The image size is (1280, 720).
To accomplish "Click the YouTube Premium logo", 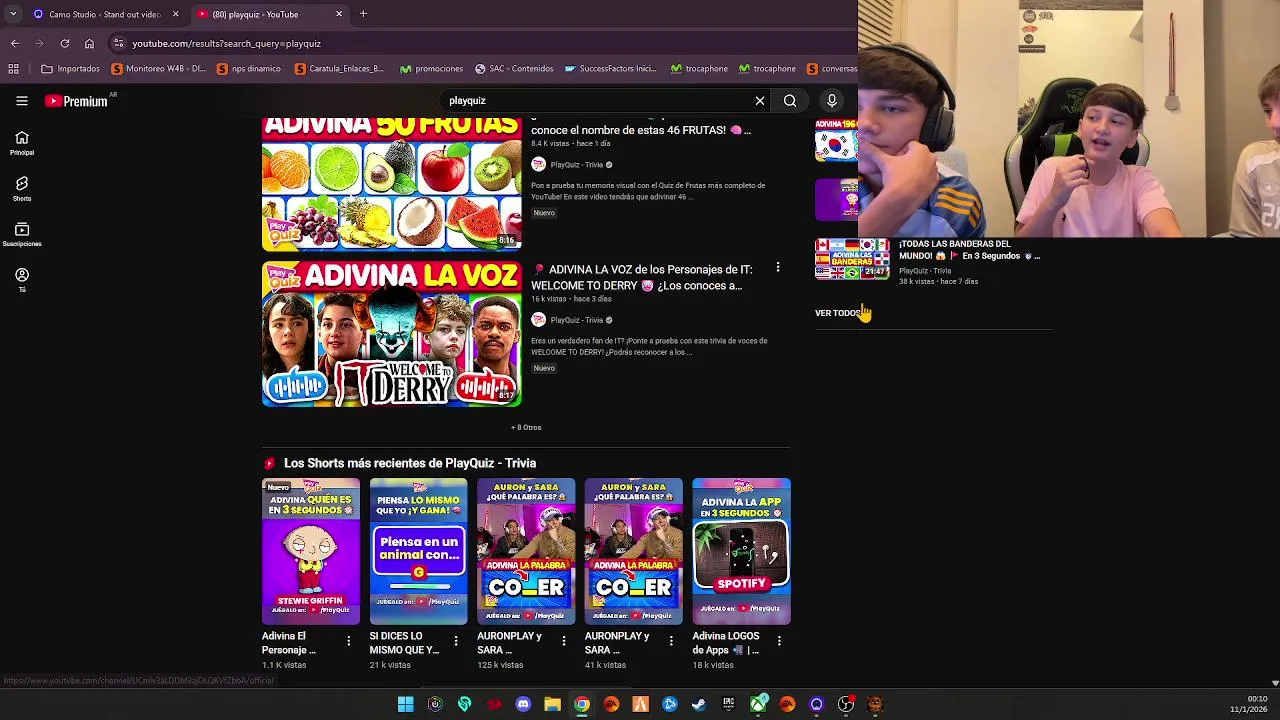I will point(76,101).
